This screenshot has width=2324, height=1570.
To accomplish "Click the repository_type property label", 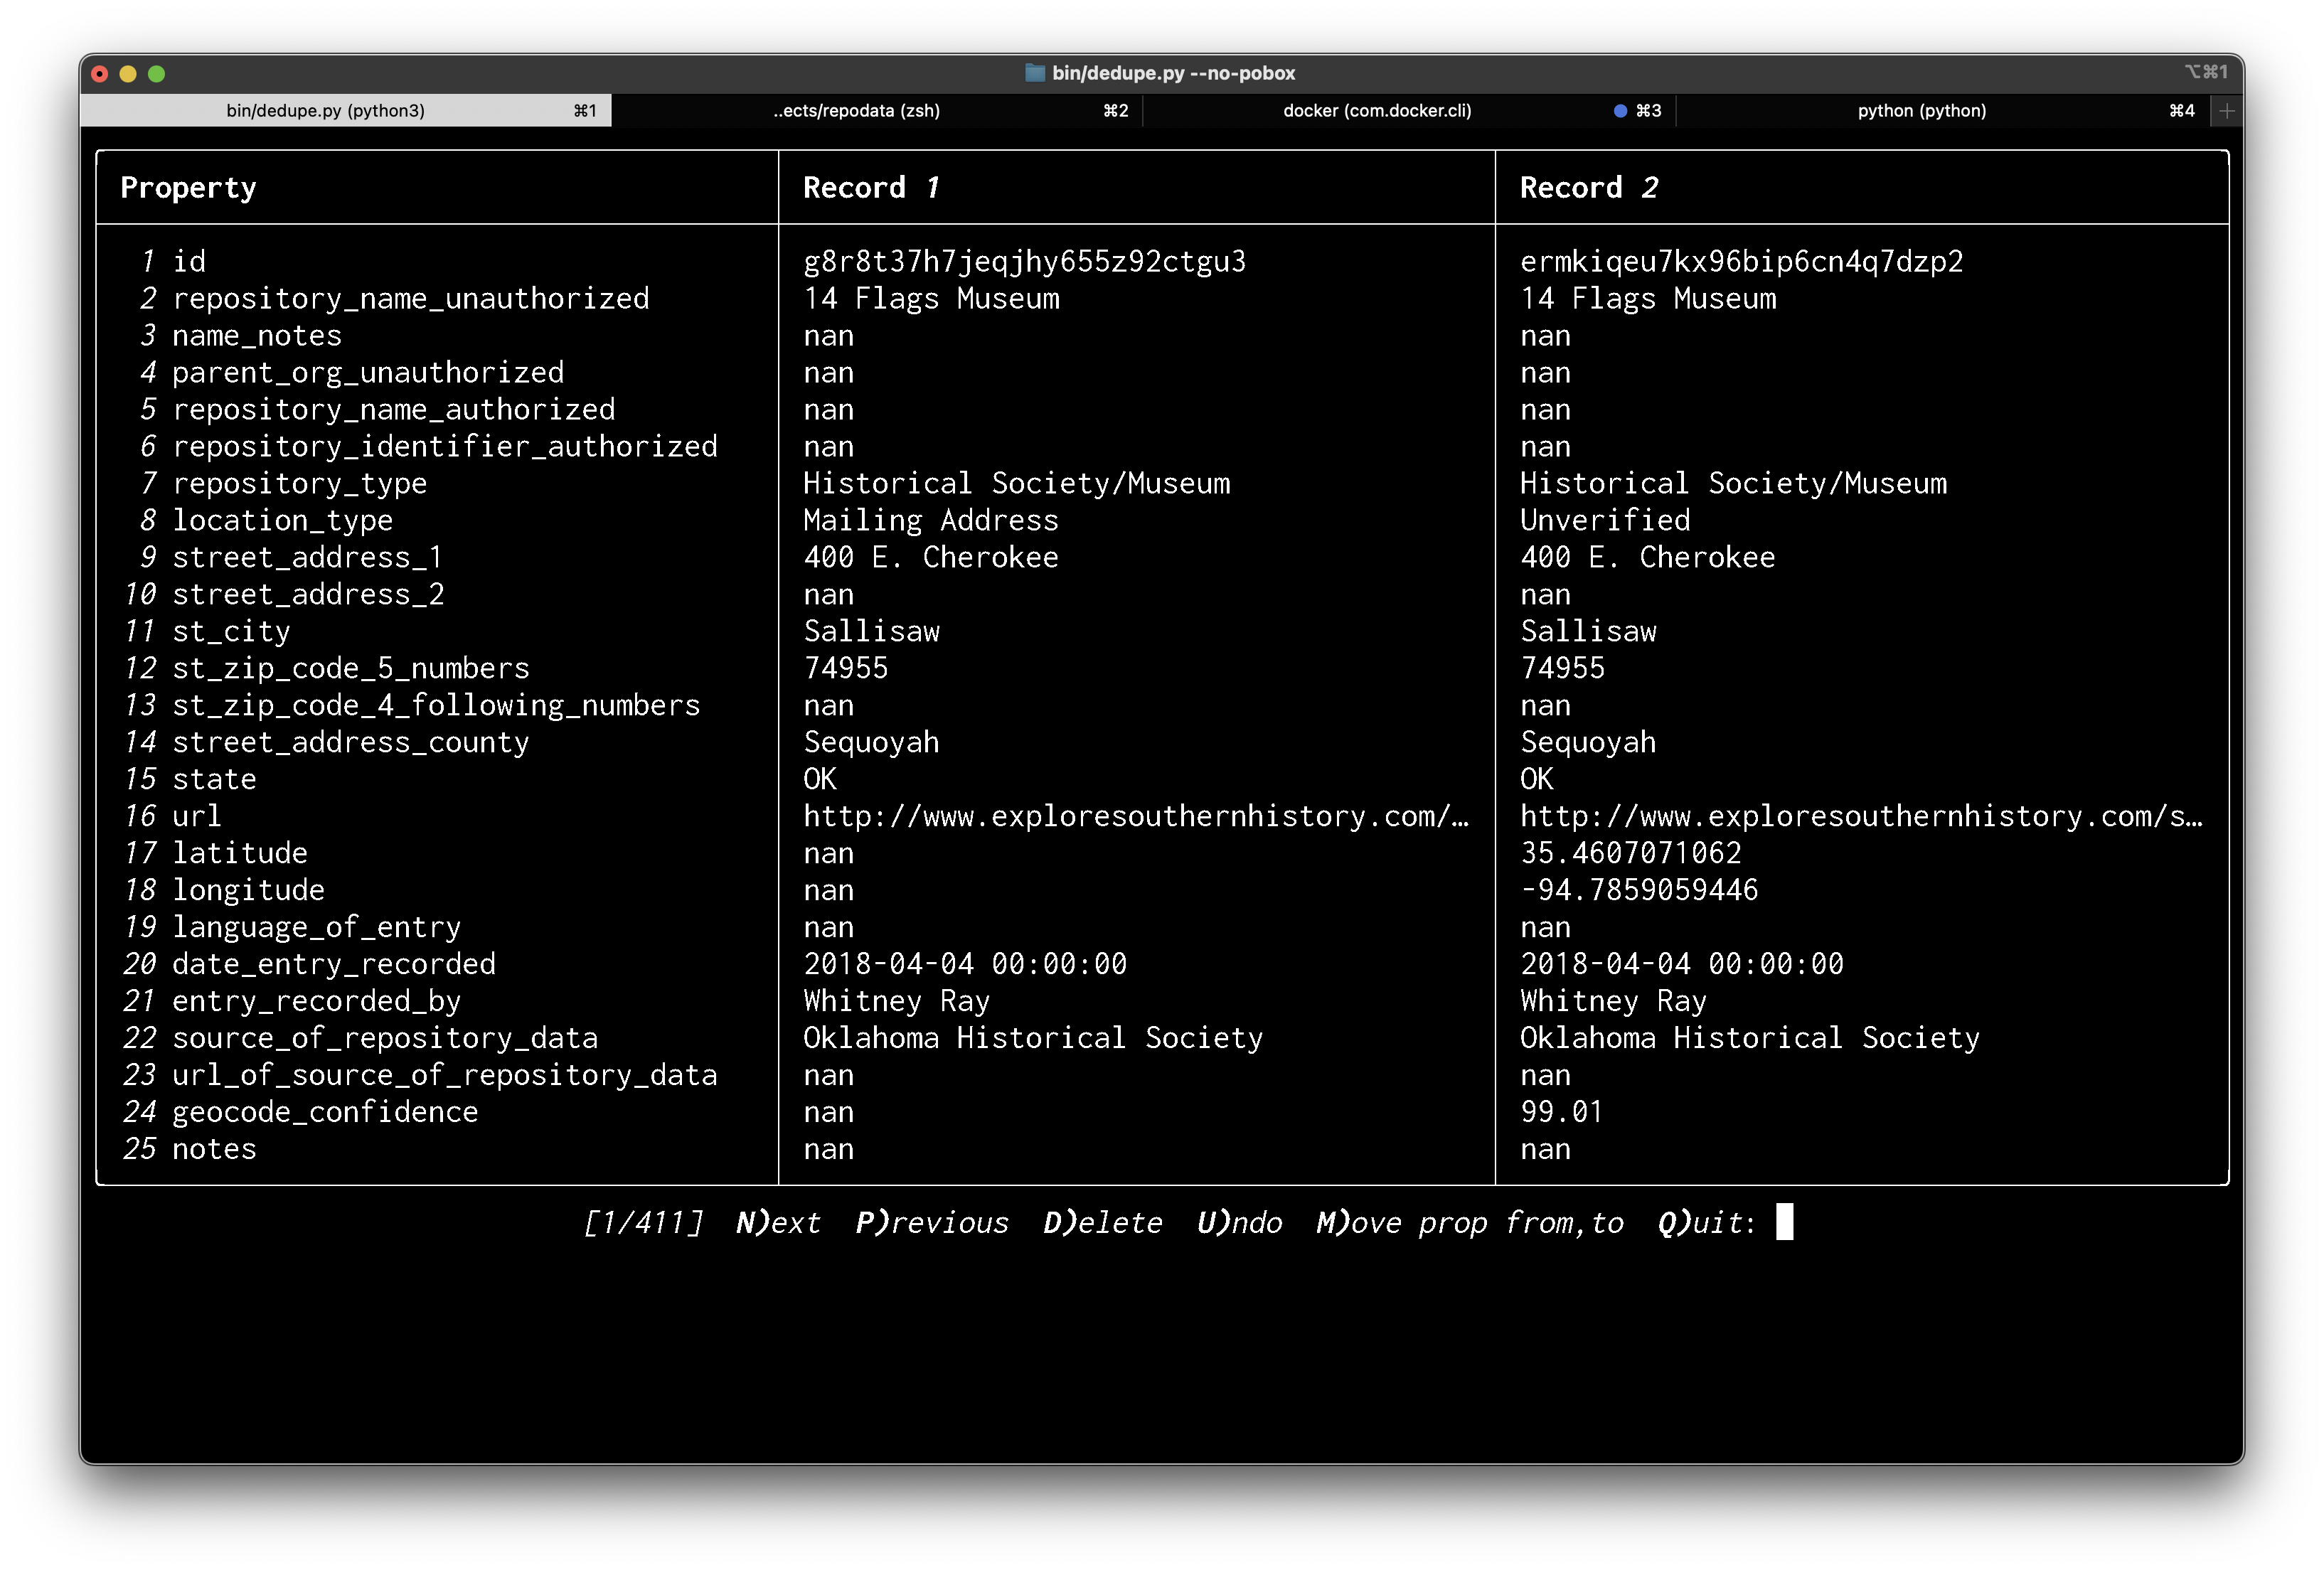I will (x=299, y=484).
